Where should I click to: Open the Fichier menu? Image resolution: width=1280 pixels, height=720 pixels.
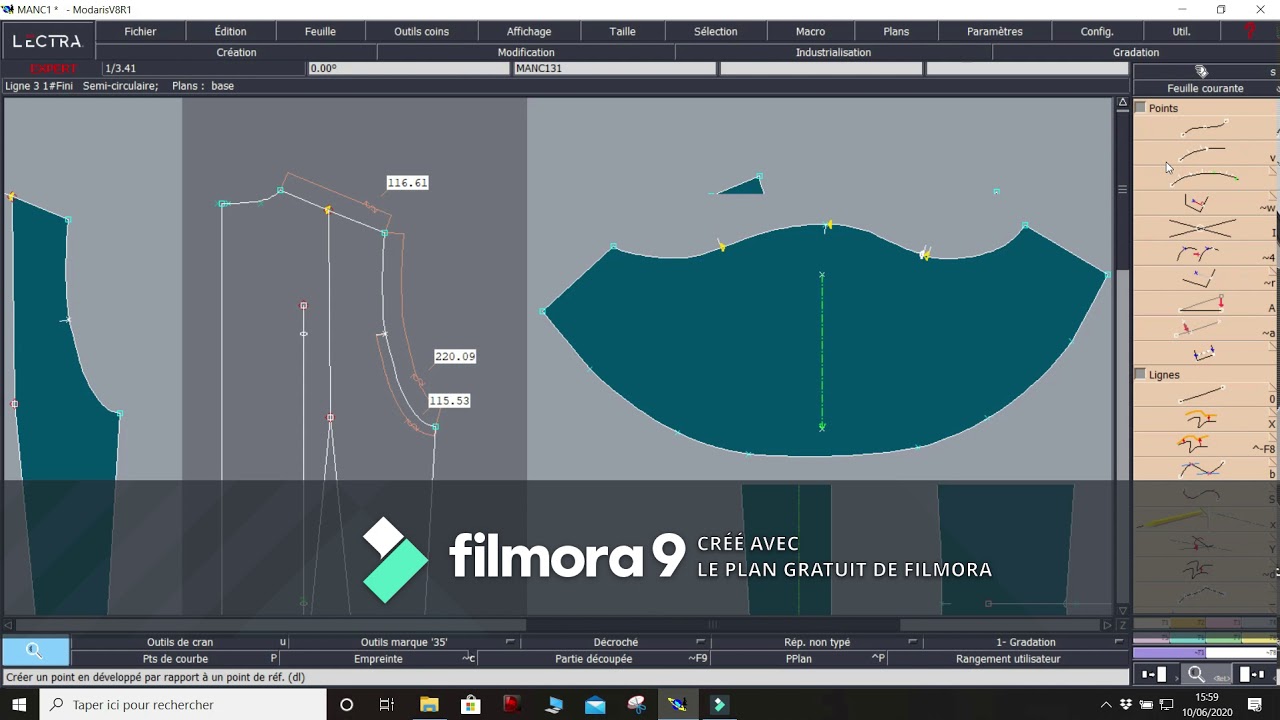140,32
